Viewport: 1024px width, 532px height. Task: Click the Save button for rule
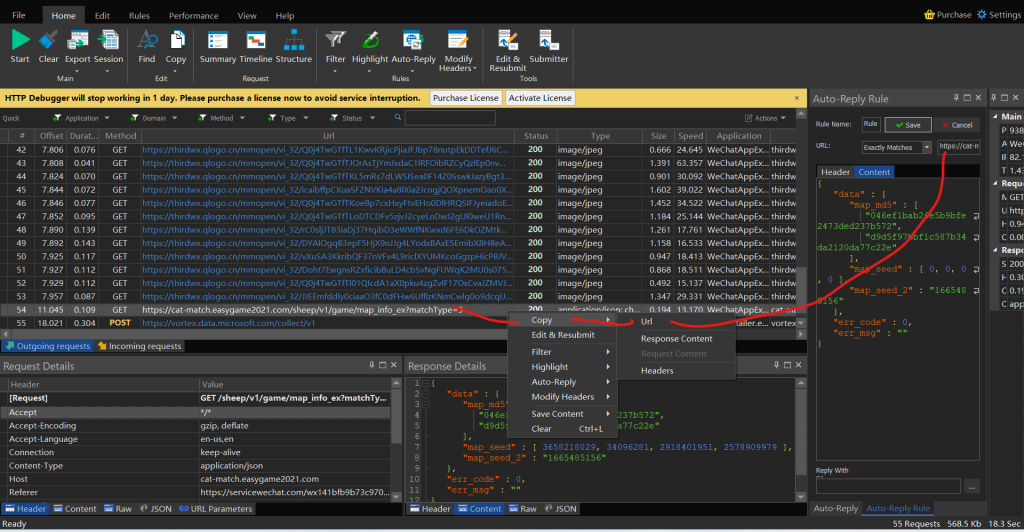907,125
